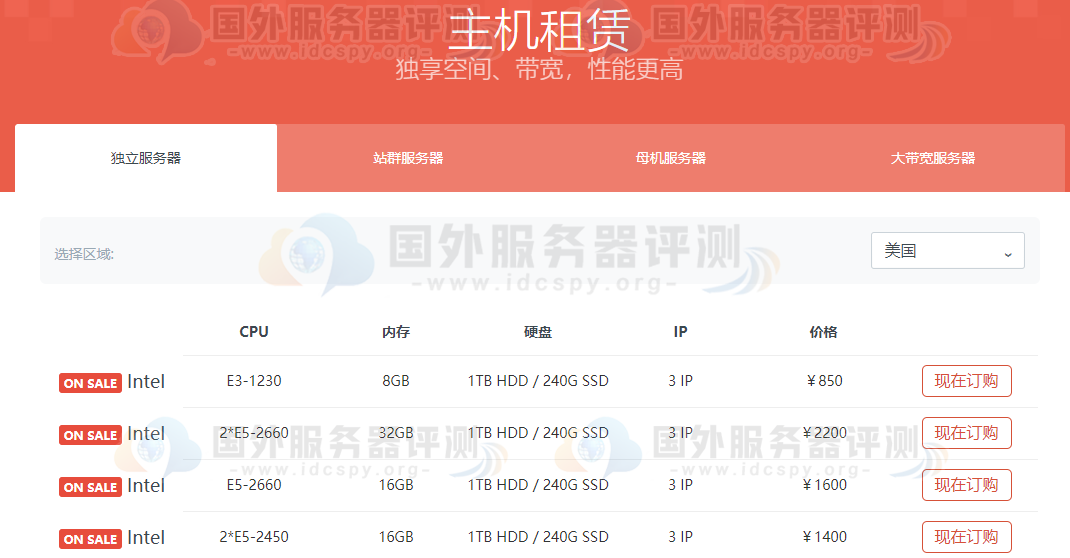
Task: Click the 主机租赁 page heading
Action: [x=538, y=32]
